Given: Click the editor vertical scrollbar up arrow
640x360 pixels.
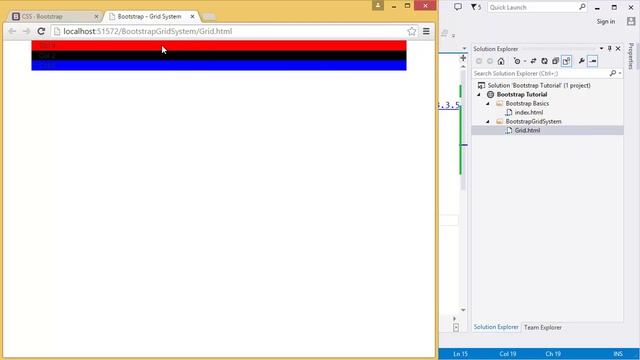Looking at the screenshot, I should tap(463, 67).
